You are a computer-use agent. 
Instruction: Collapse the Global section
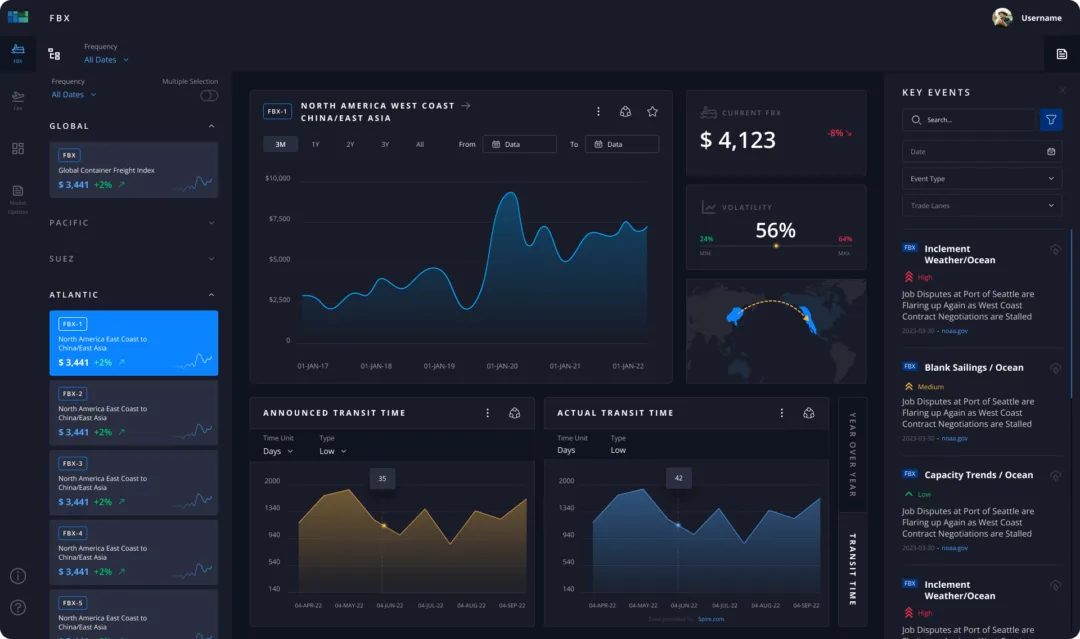[x=211, y=126]
